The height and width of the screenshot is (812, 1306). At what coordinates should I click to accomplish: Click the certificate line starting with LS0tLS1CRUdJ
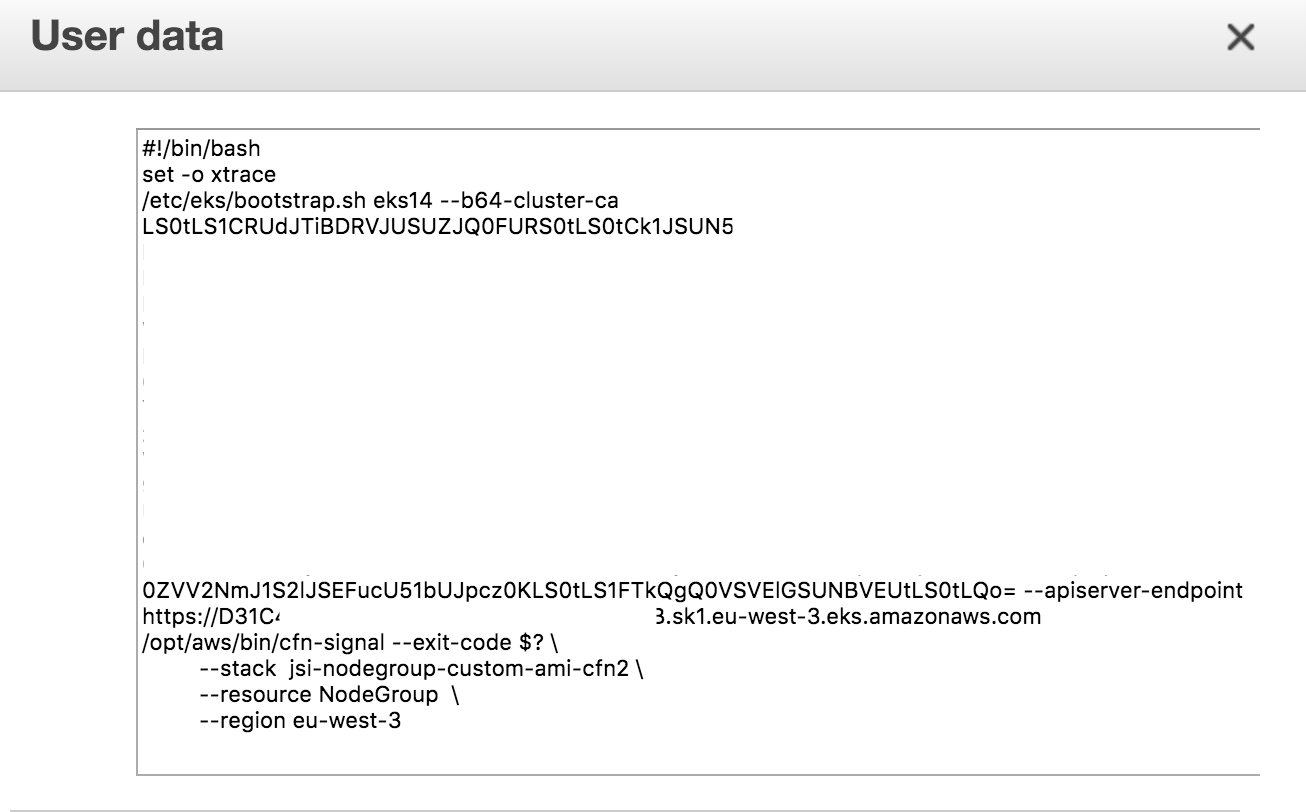point(438,227)
